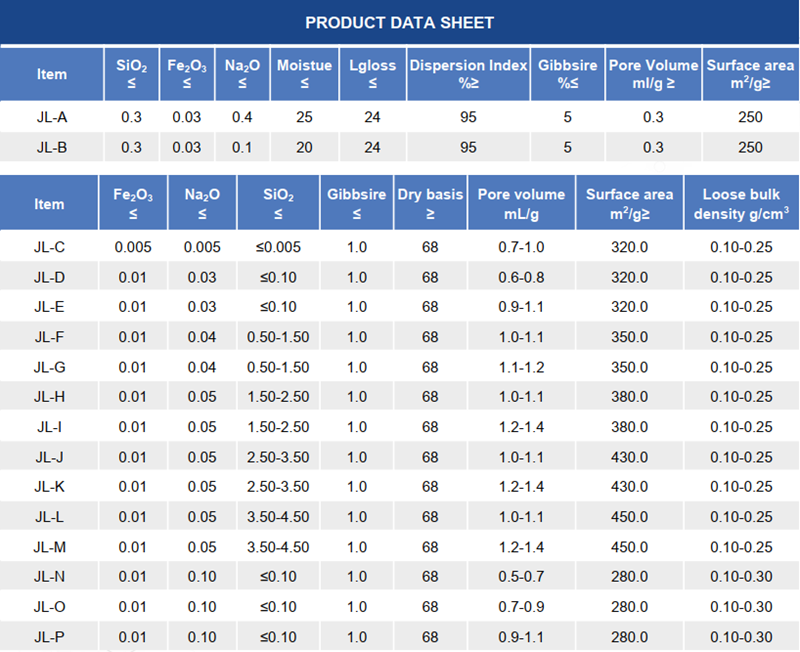Select JL-C's pore volume value 0.7-1.0
800x652 pixels.
click(x=521, y=247)
